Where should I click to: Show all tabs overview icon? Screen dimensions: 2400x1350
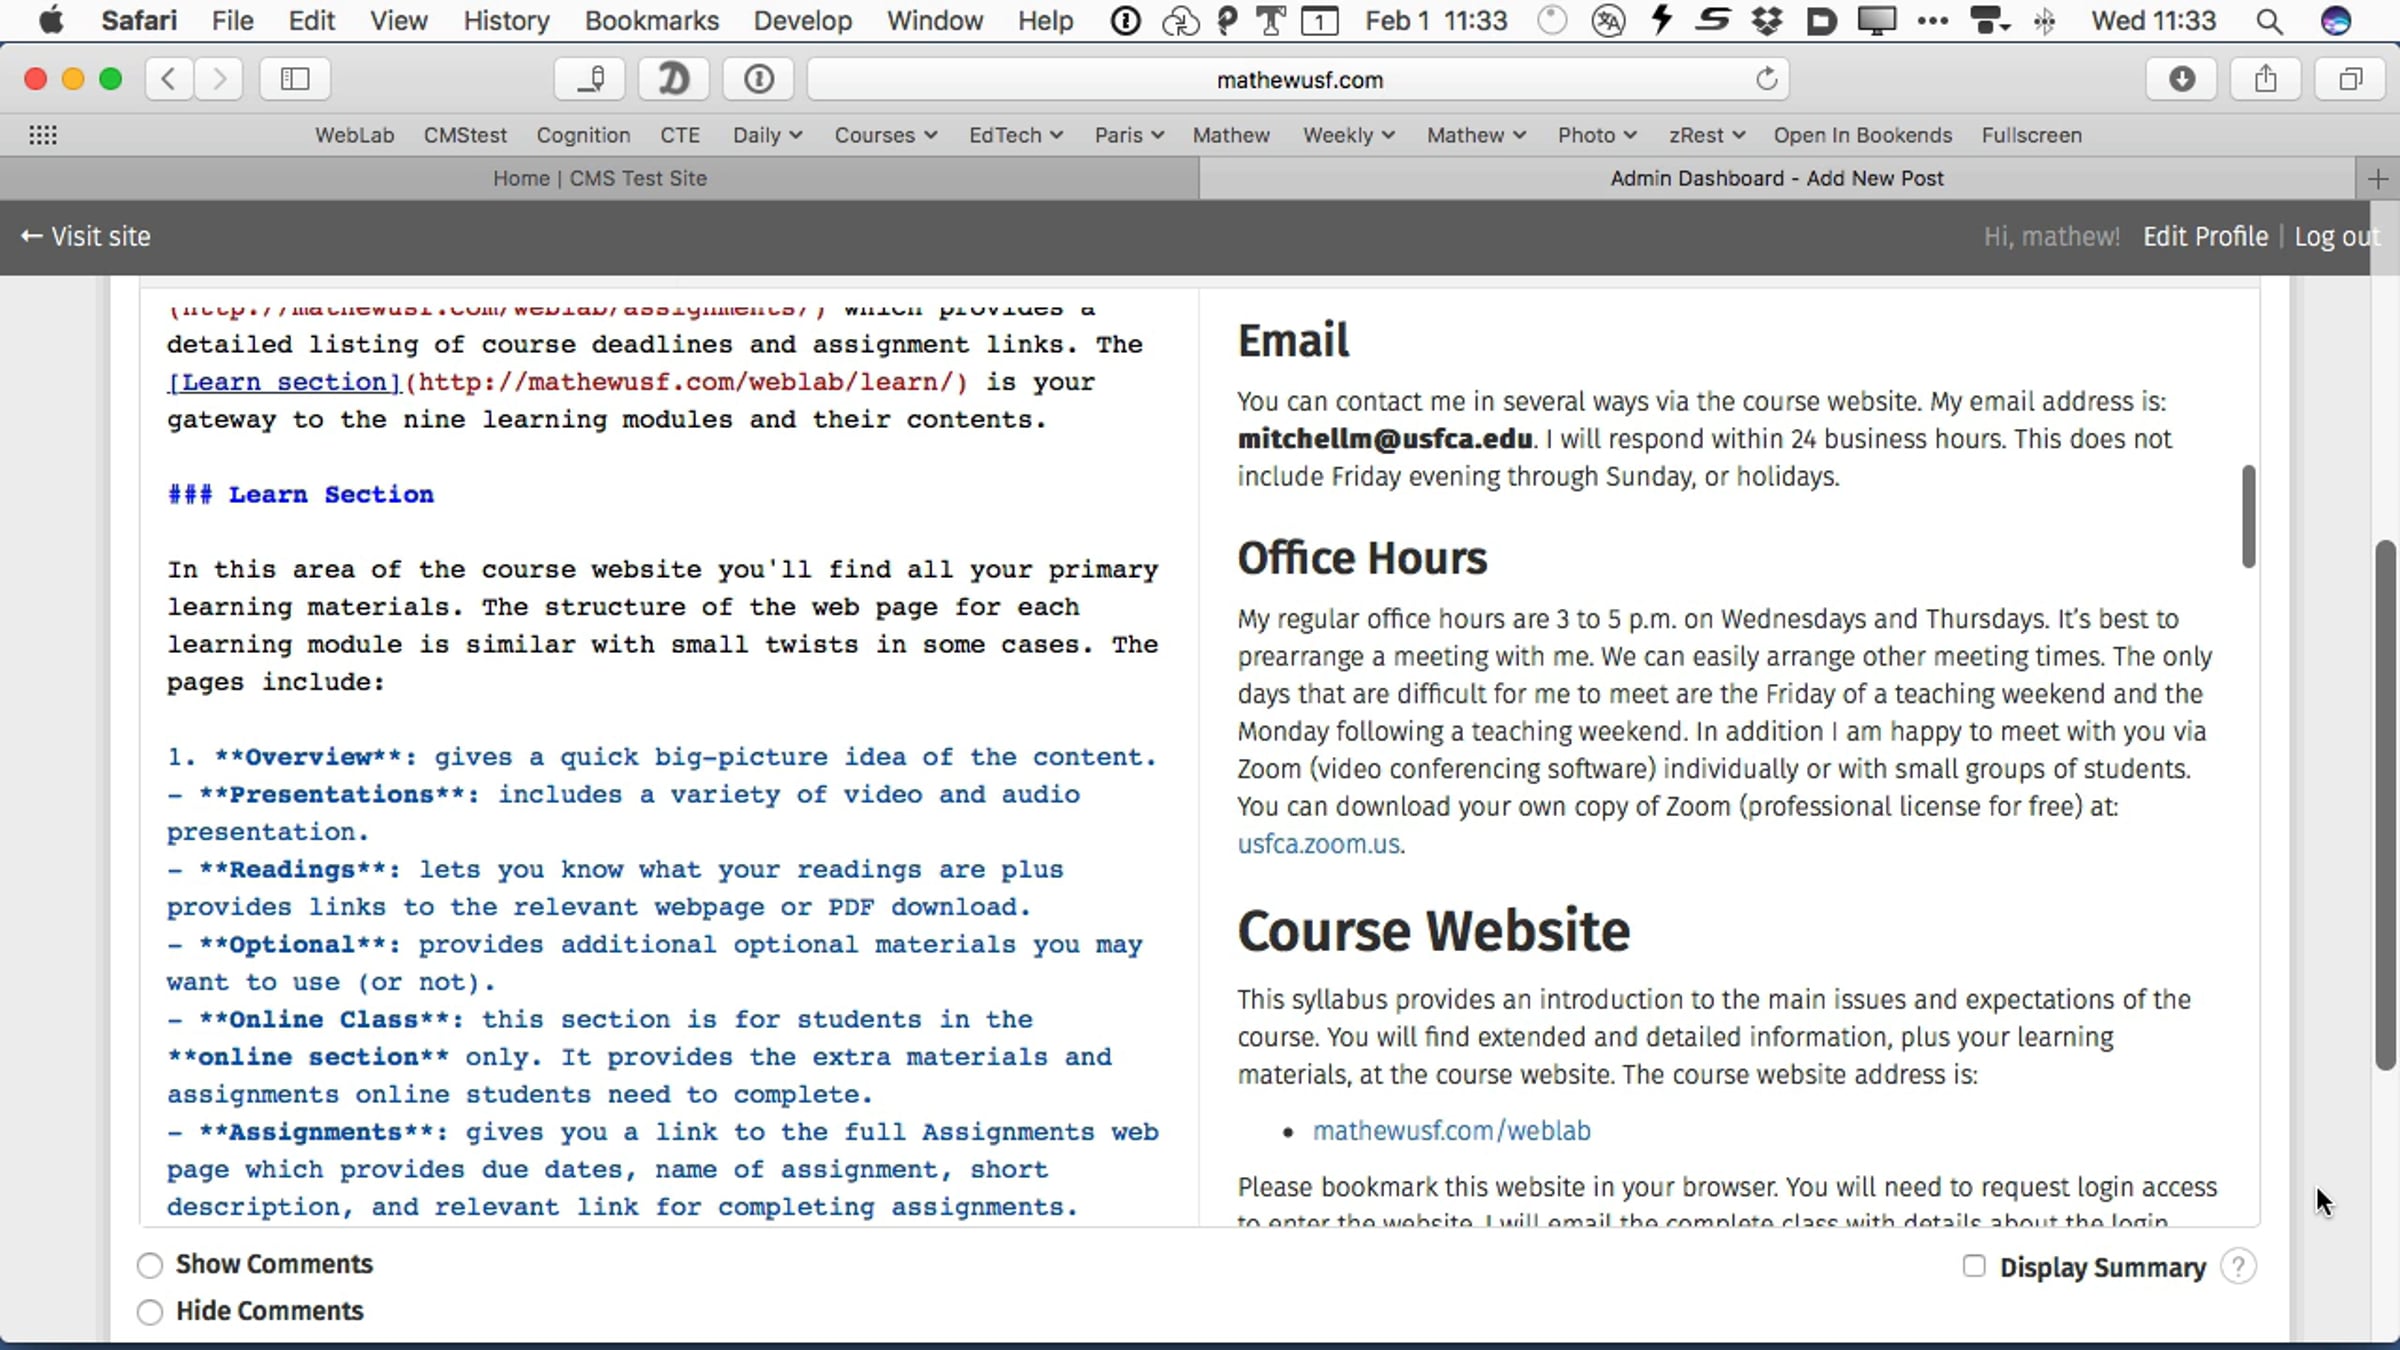[2351, 79]
